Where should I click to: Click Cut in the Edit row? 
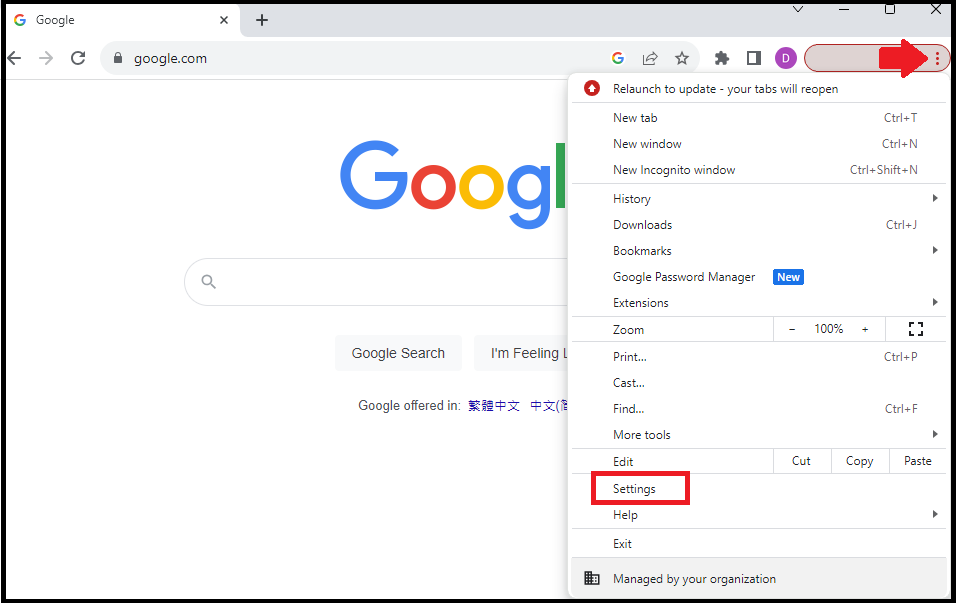[802, 461]
